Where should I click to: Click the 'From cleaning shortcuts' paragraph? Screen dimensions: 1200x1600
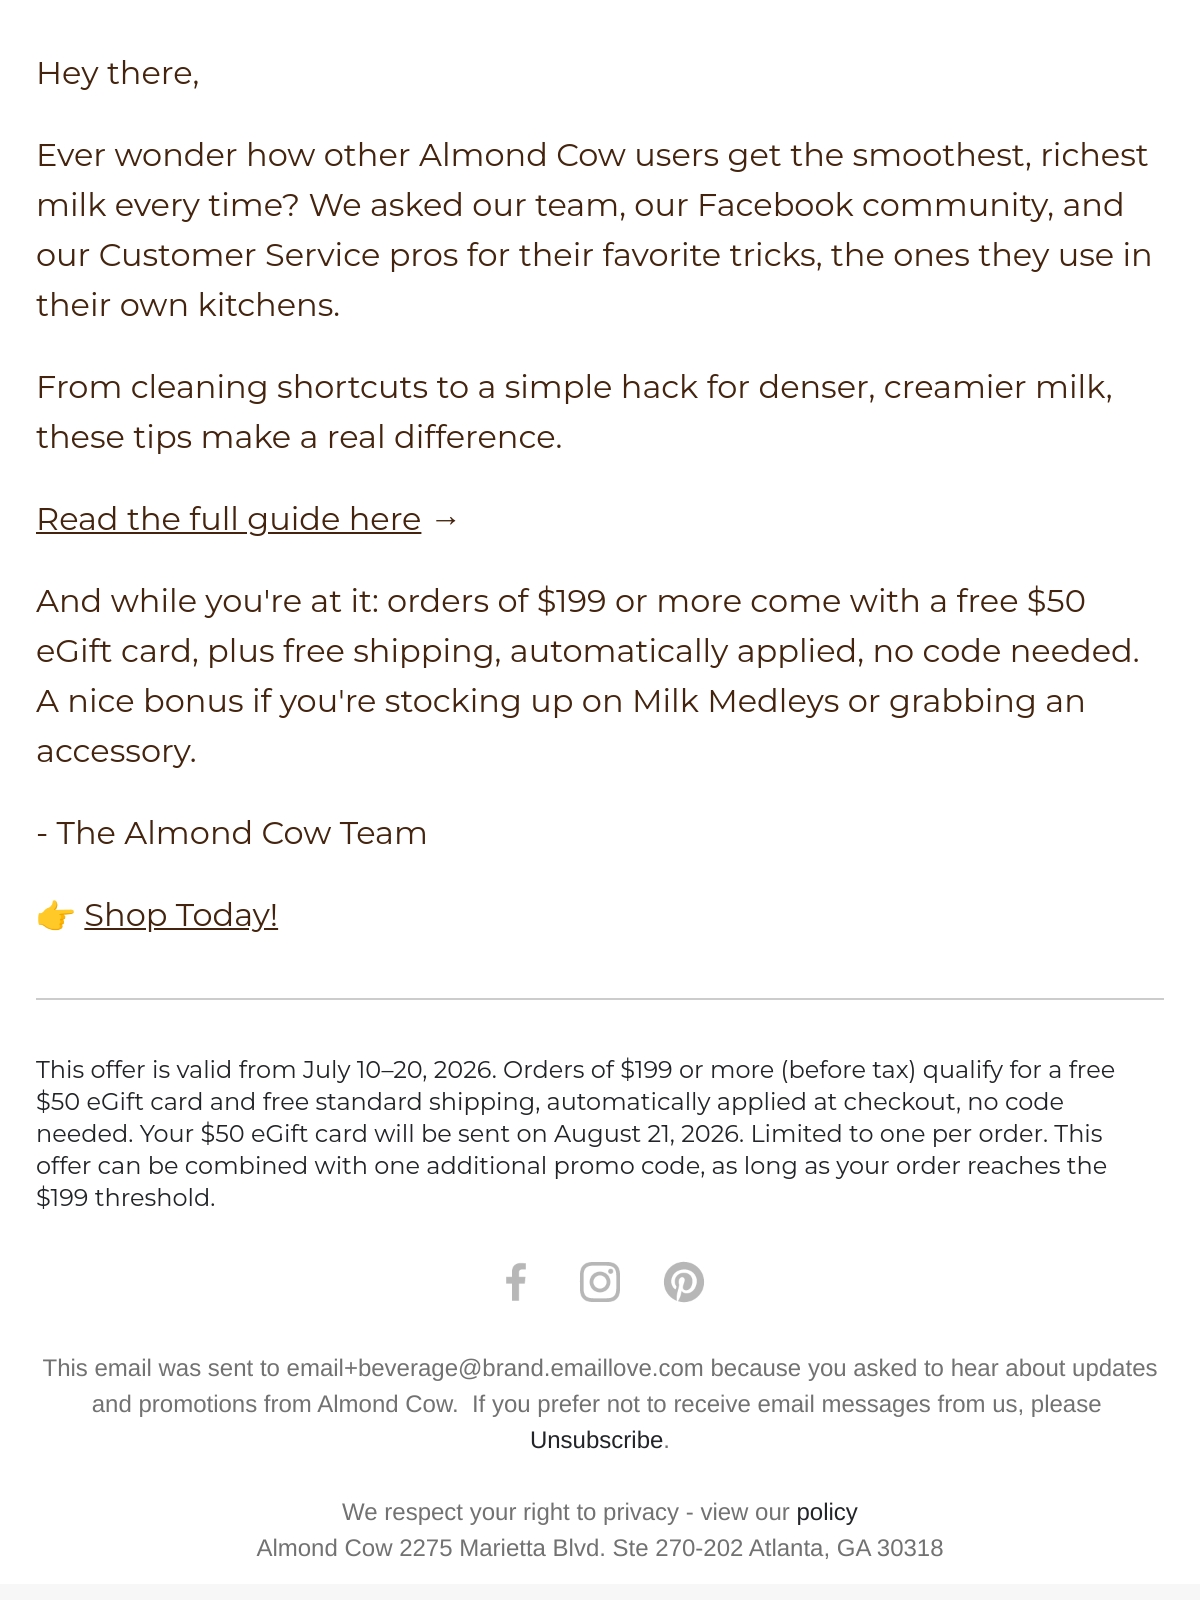point(575,412)
